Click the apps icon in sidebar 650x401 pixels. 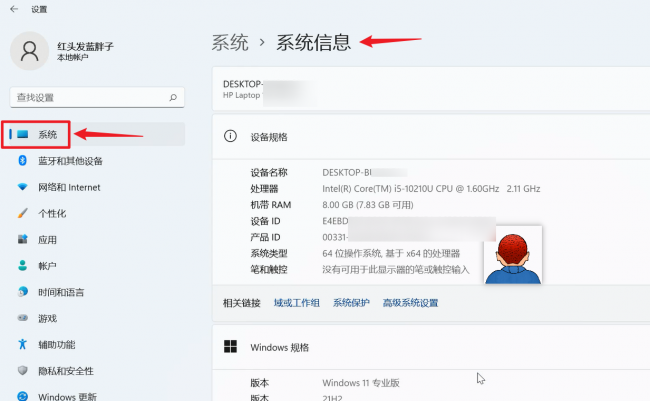22,239
